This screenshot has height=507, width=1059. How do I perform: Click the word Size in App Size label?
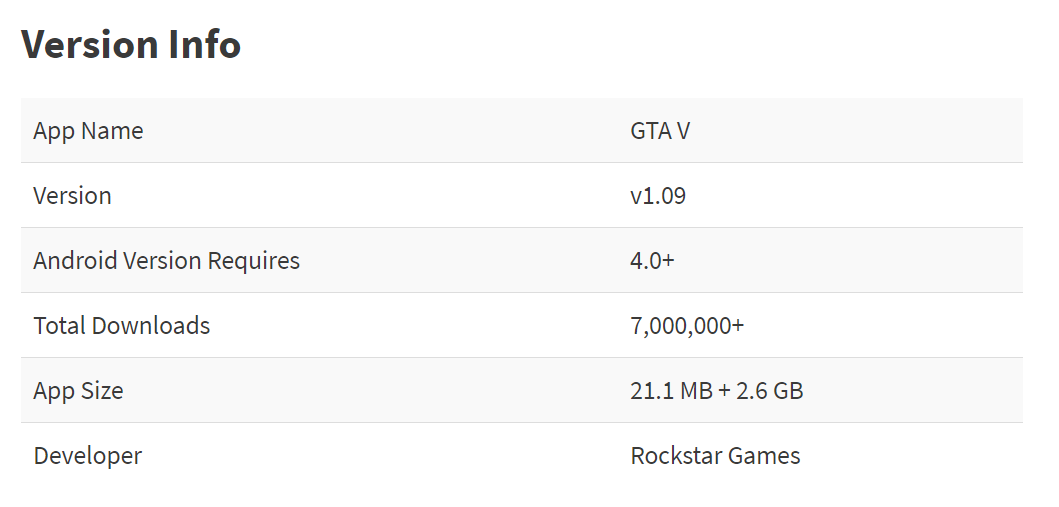click(x=103, y=391)
